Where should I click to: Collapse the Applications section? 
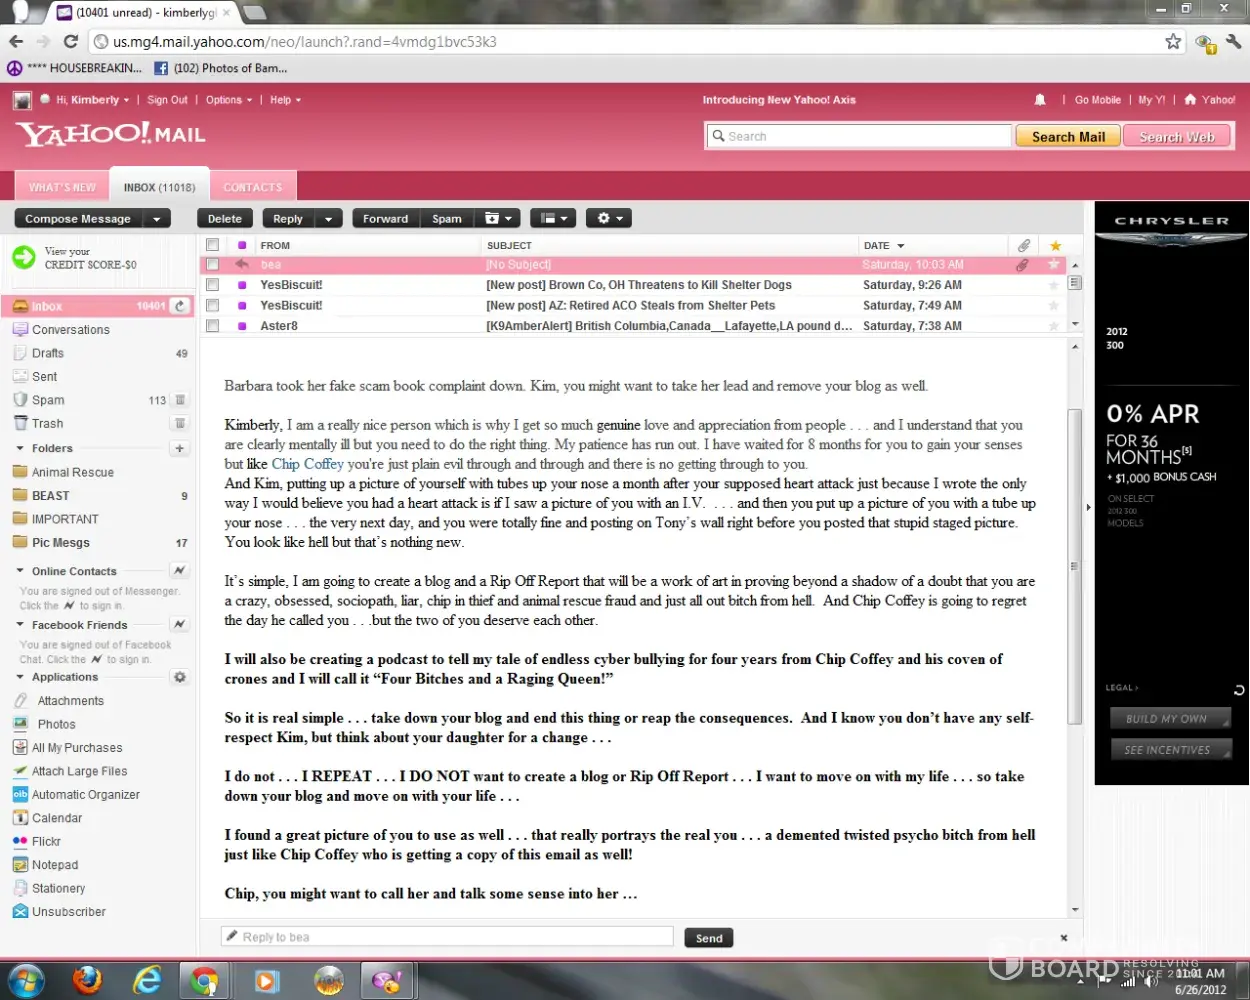(20, 677)
